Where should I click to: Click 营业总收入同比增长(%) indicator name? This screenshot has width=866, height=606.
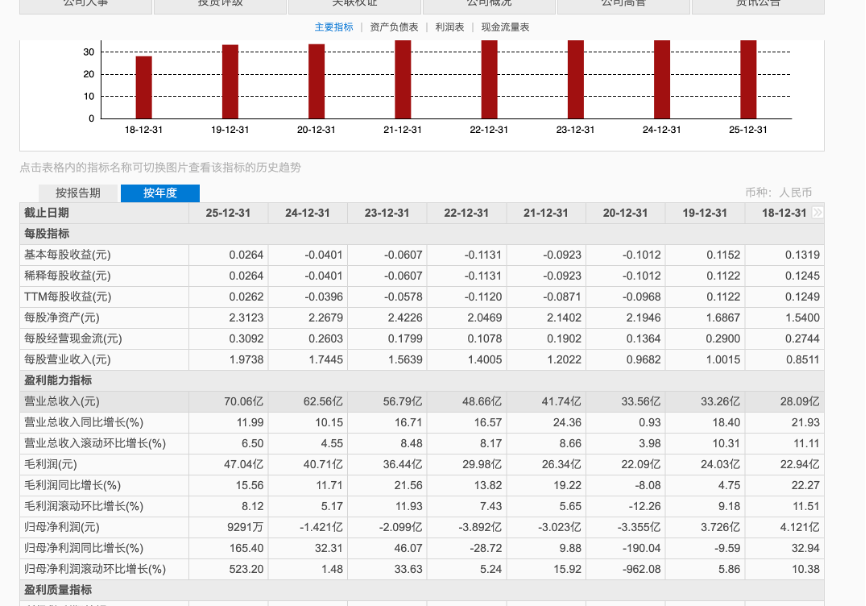point(83,423)
